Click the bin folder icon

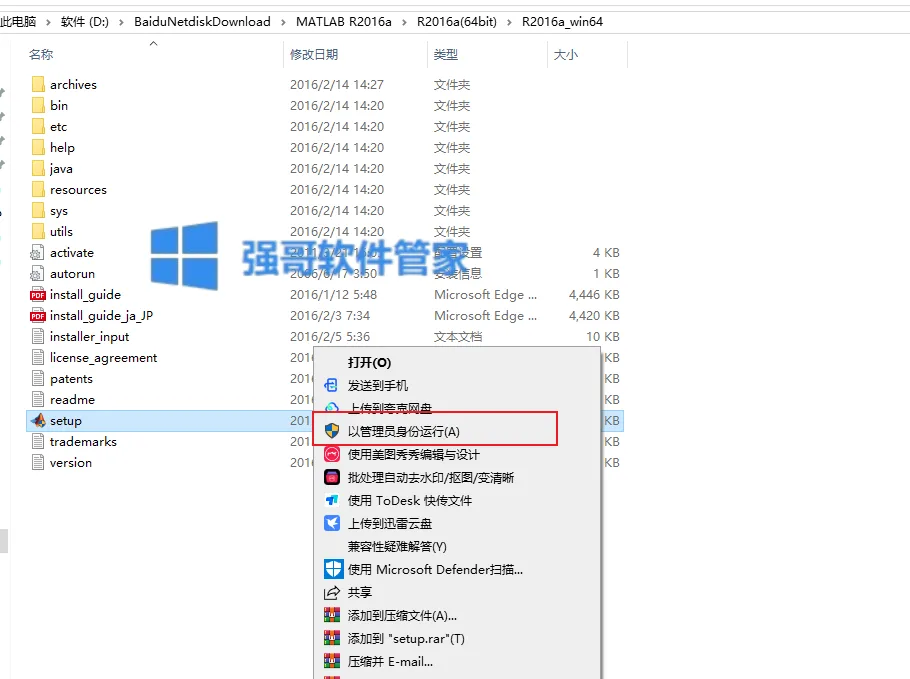[38, 106]
